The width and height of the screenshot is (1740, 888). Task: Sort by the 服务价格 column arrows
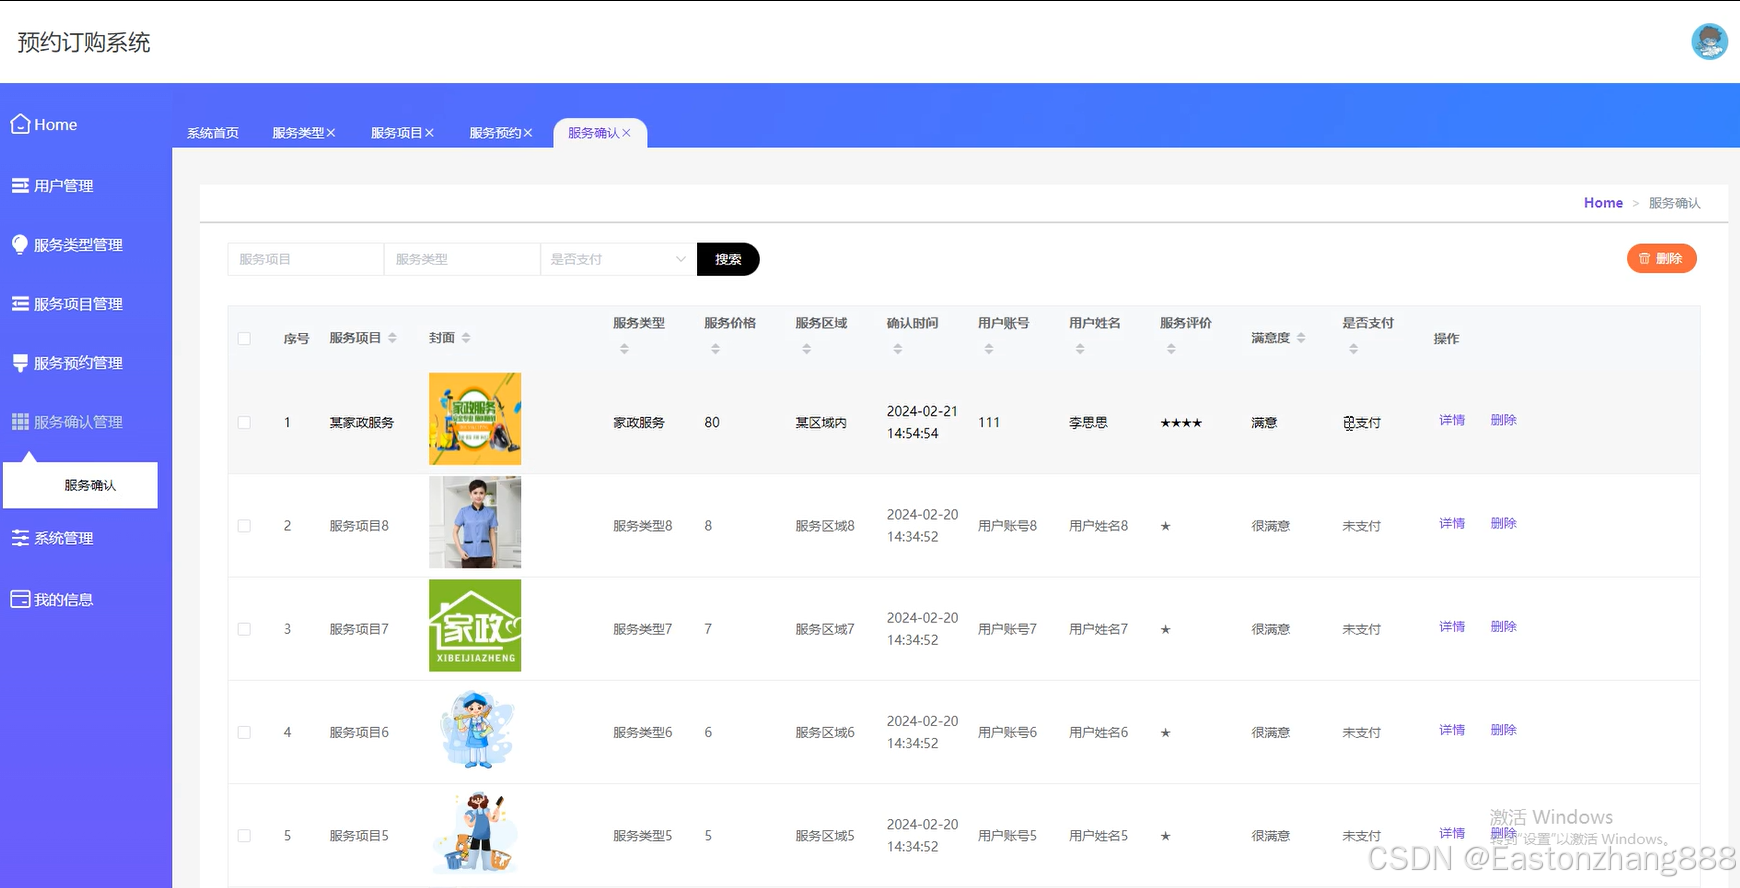715,349
